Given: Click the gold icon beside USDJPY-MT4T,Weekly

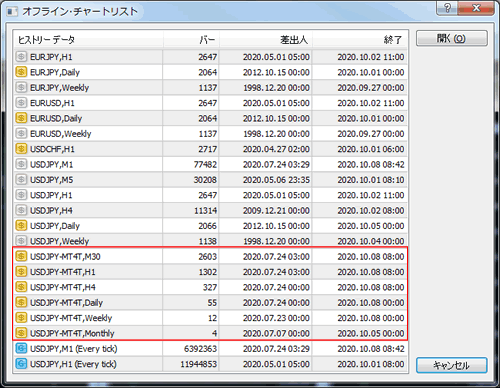Looking at the screenshot, I should [21, 318].
